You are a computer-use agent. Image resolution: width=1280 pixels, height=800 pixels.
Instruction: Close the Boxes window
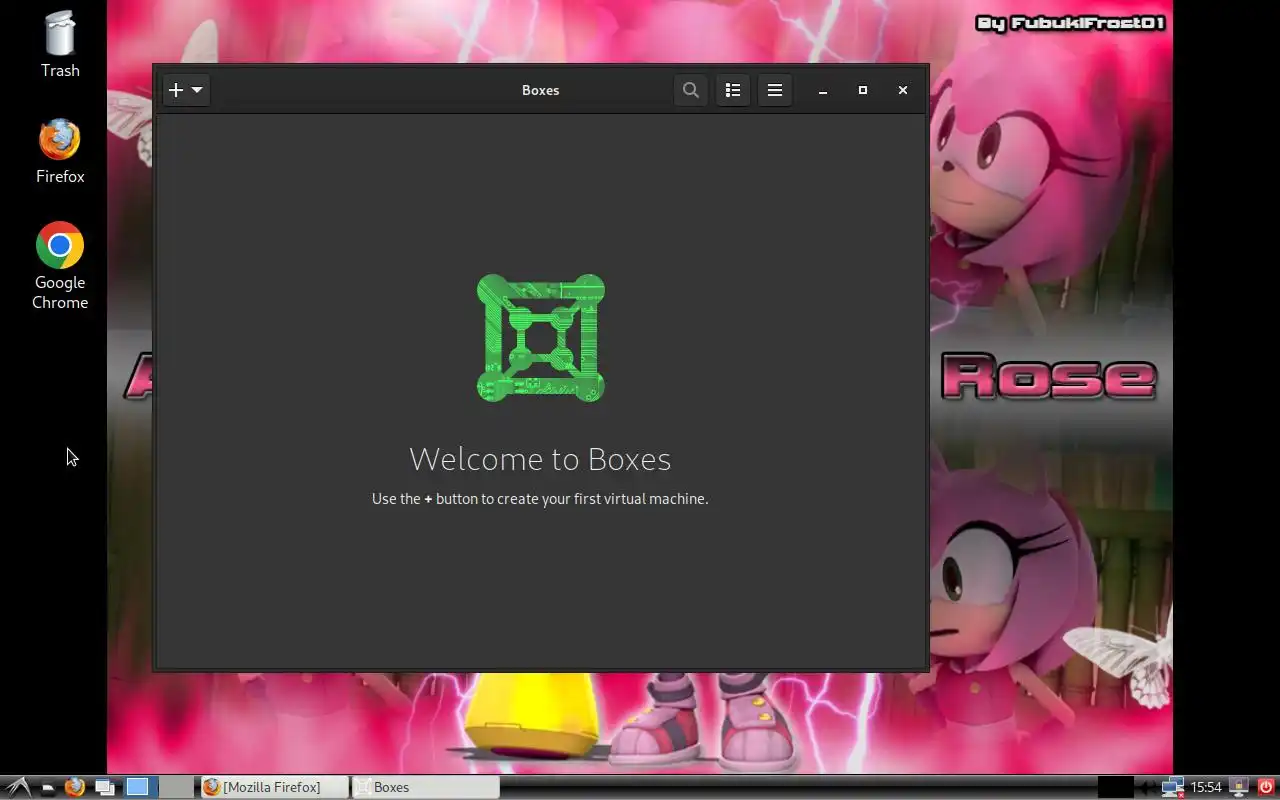(x=903, y=90)
